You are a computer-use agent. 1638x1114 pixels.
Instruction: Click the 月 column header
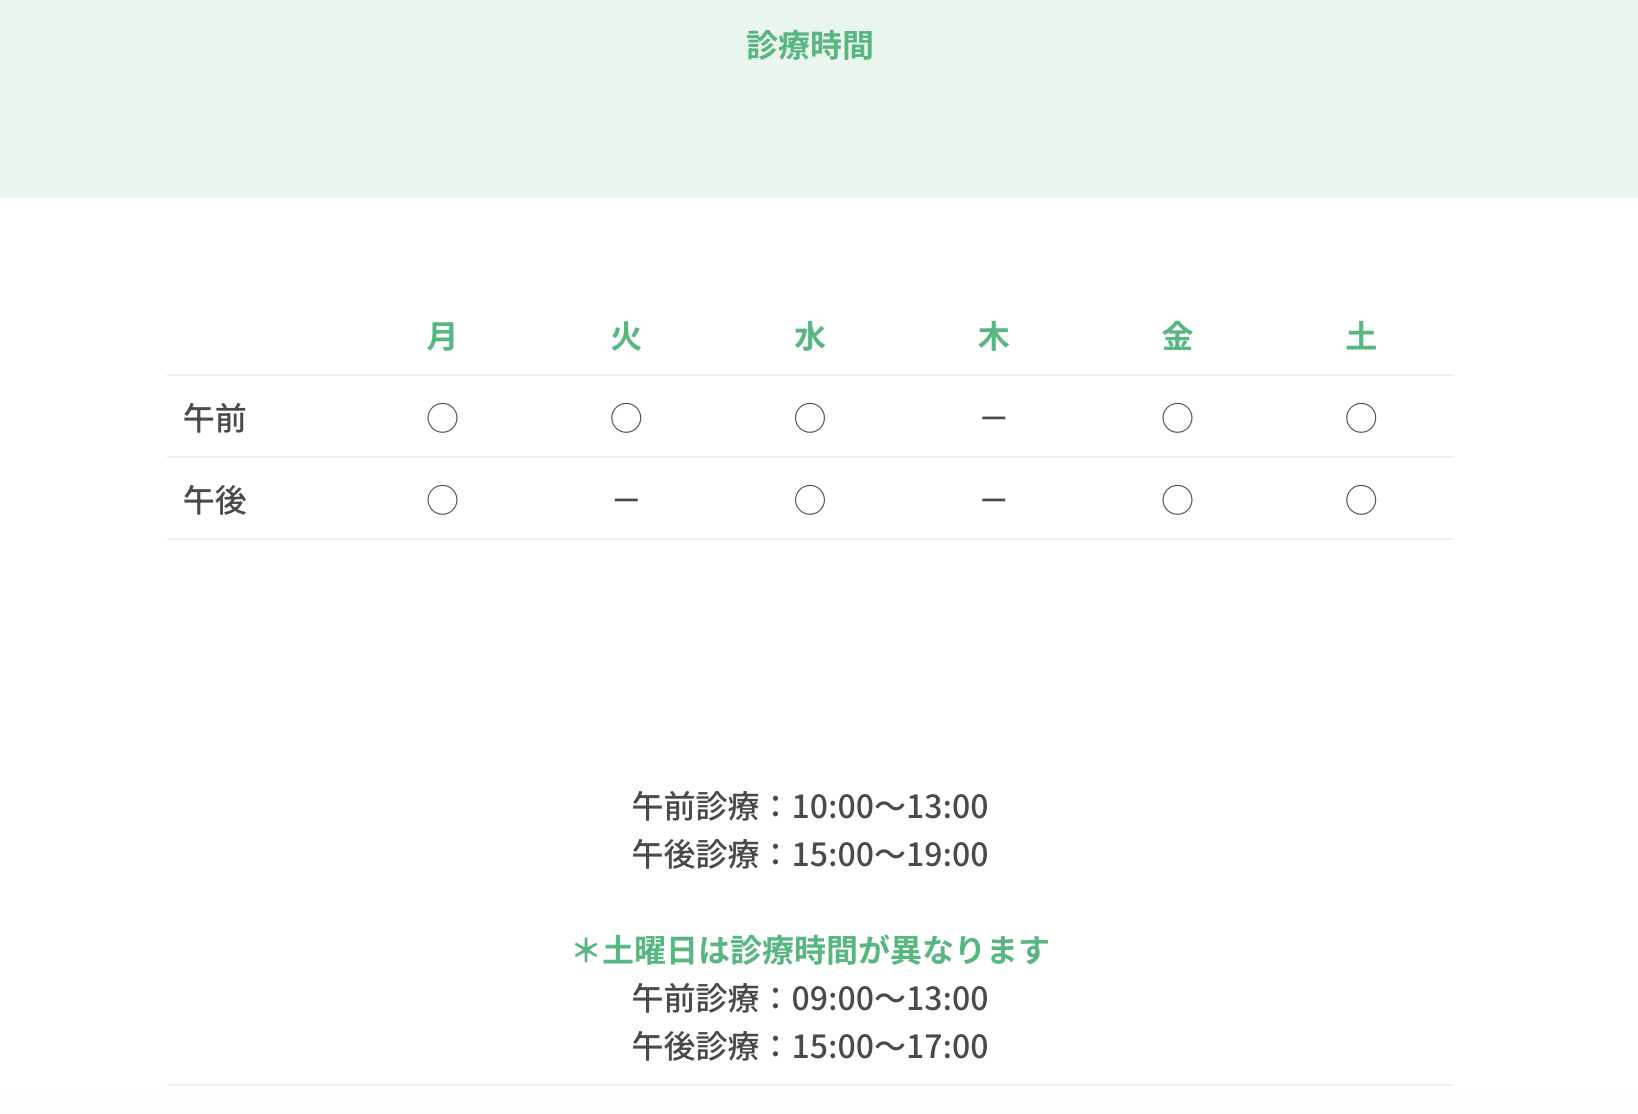(442, 337)
